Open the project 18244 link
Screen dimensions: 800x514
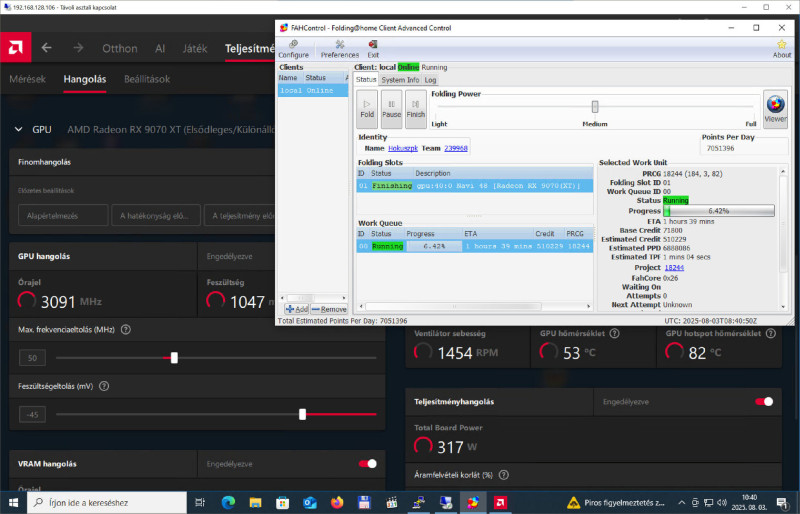(674, 268)
